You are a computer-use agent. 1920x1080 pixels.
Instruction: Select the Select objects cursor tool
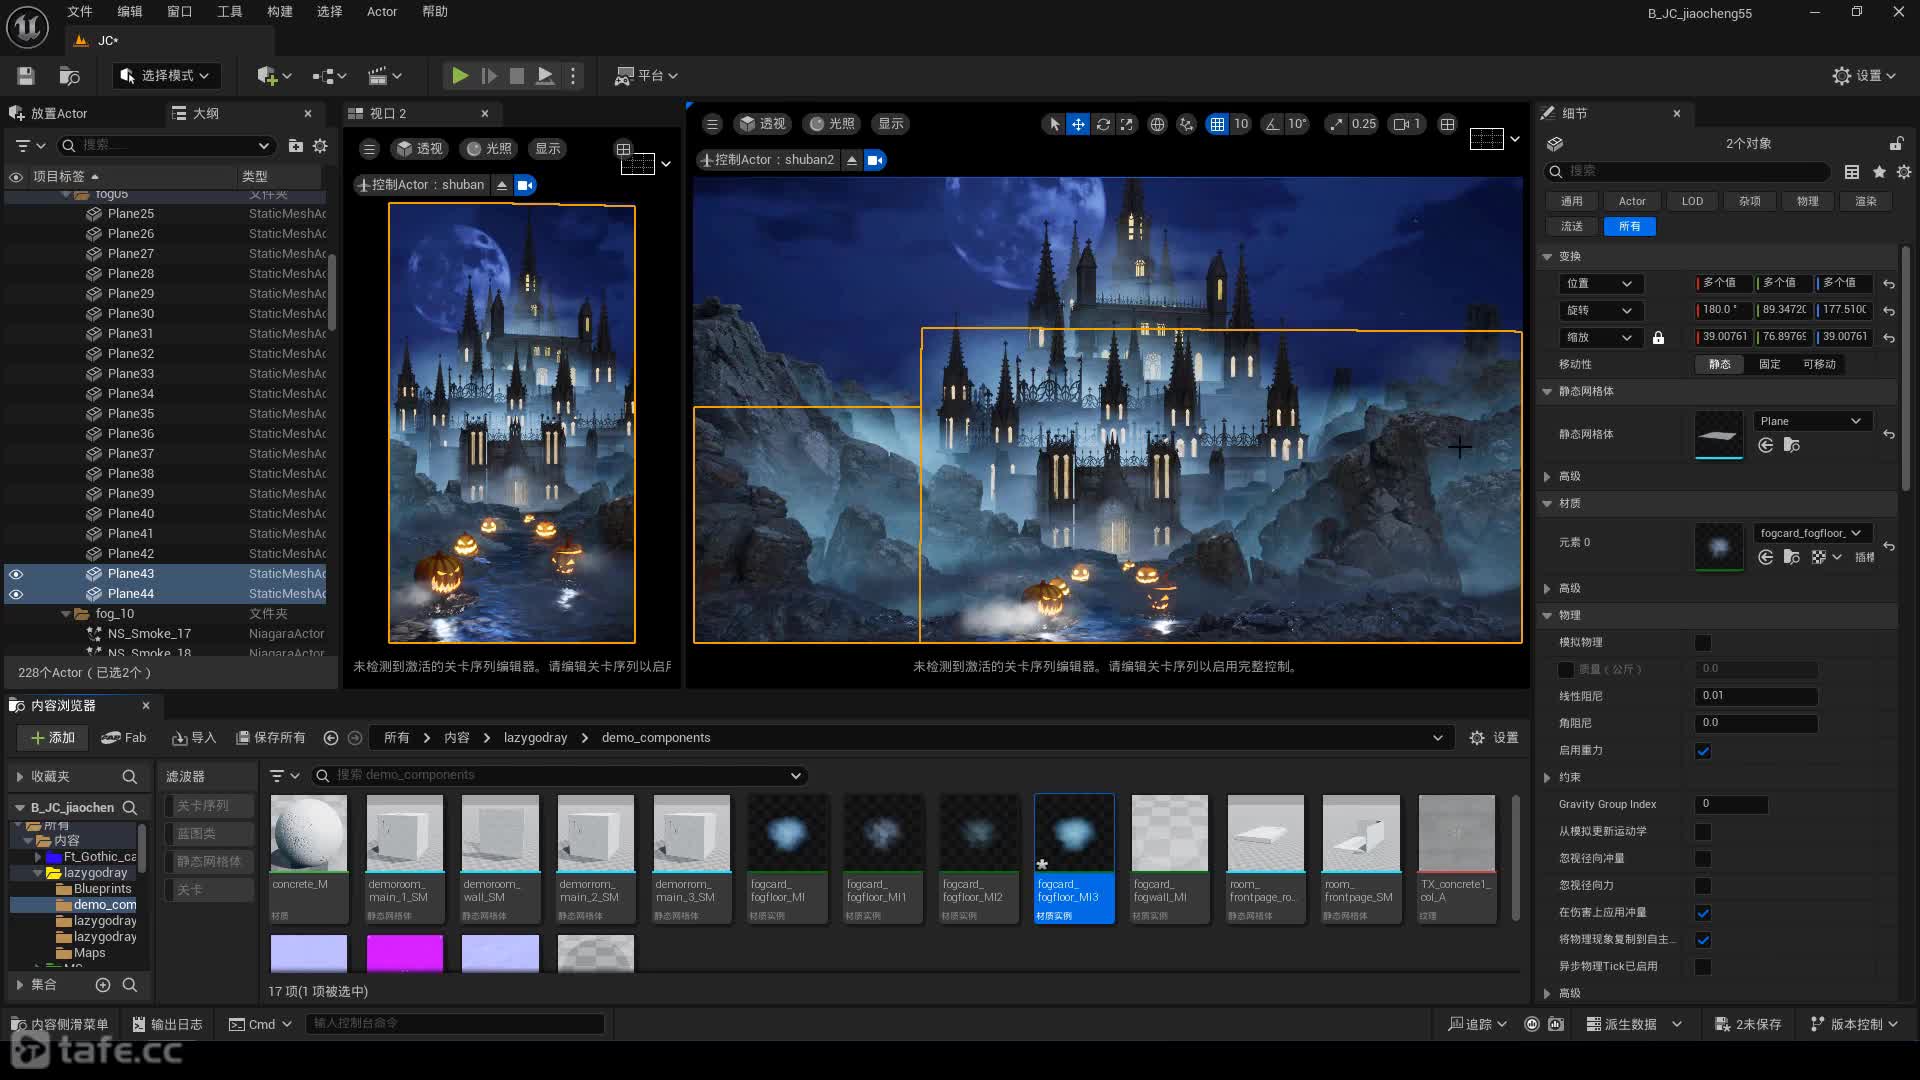1053,124
